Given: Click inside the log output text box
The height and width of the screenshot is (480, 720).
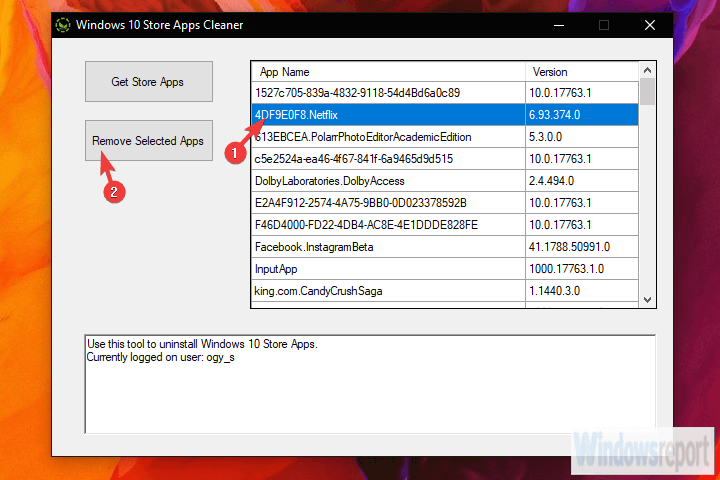Looking at the screenshot, I should coord(370,384).
